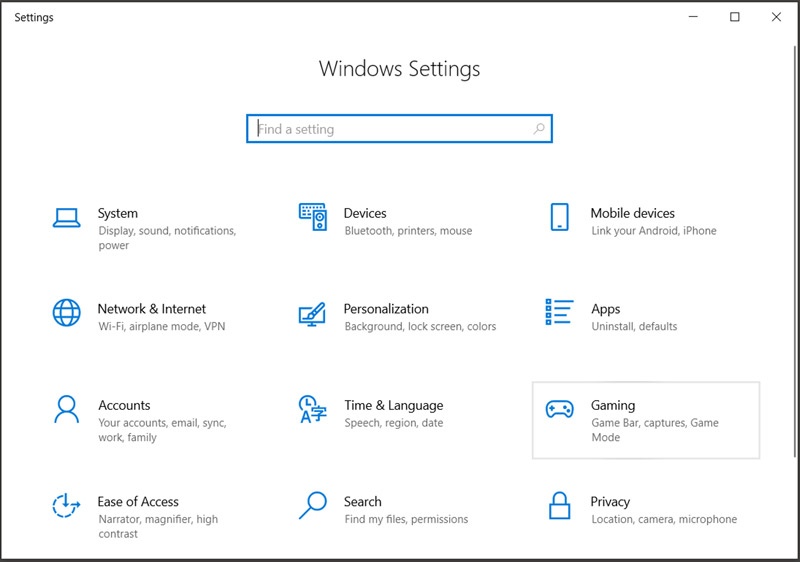Screen dimensions: 800x562
Task: Click "Link your Android, iPhone" description
Action: 654,231
